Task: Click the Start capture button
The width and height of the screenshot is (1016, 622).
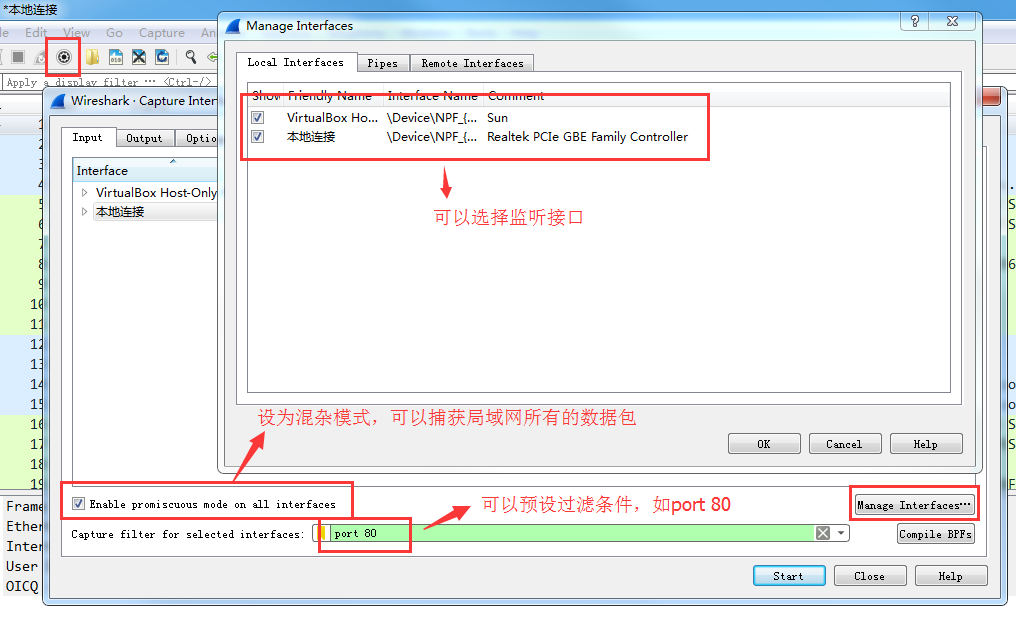Action: click(789, 576)
